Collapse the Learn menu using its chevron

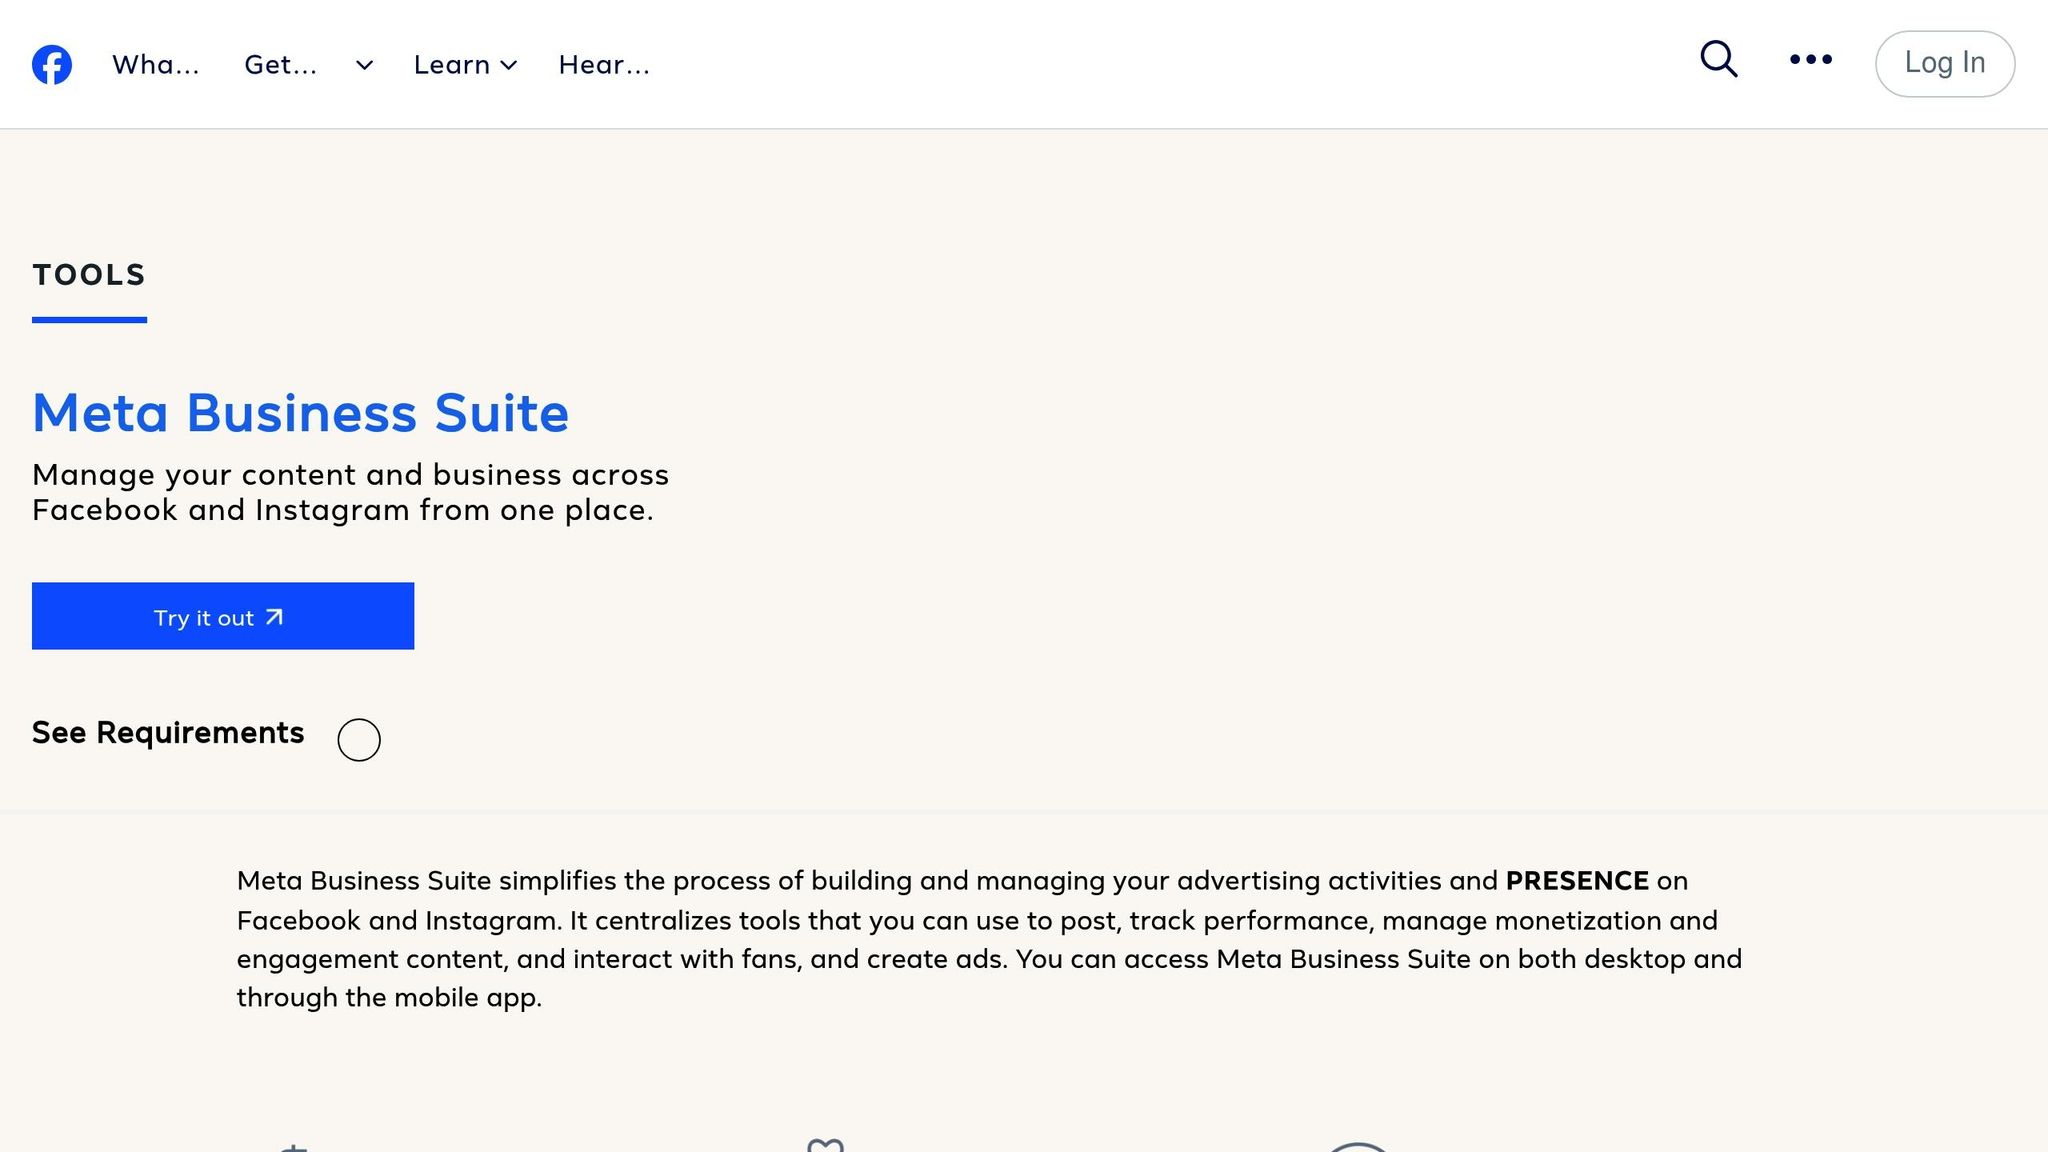(508, 66)
